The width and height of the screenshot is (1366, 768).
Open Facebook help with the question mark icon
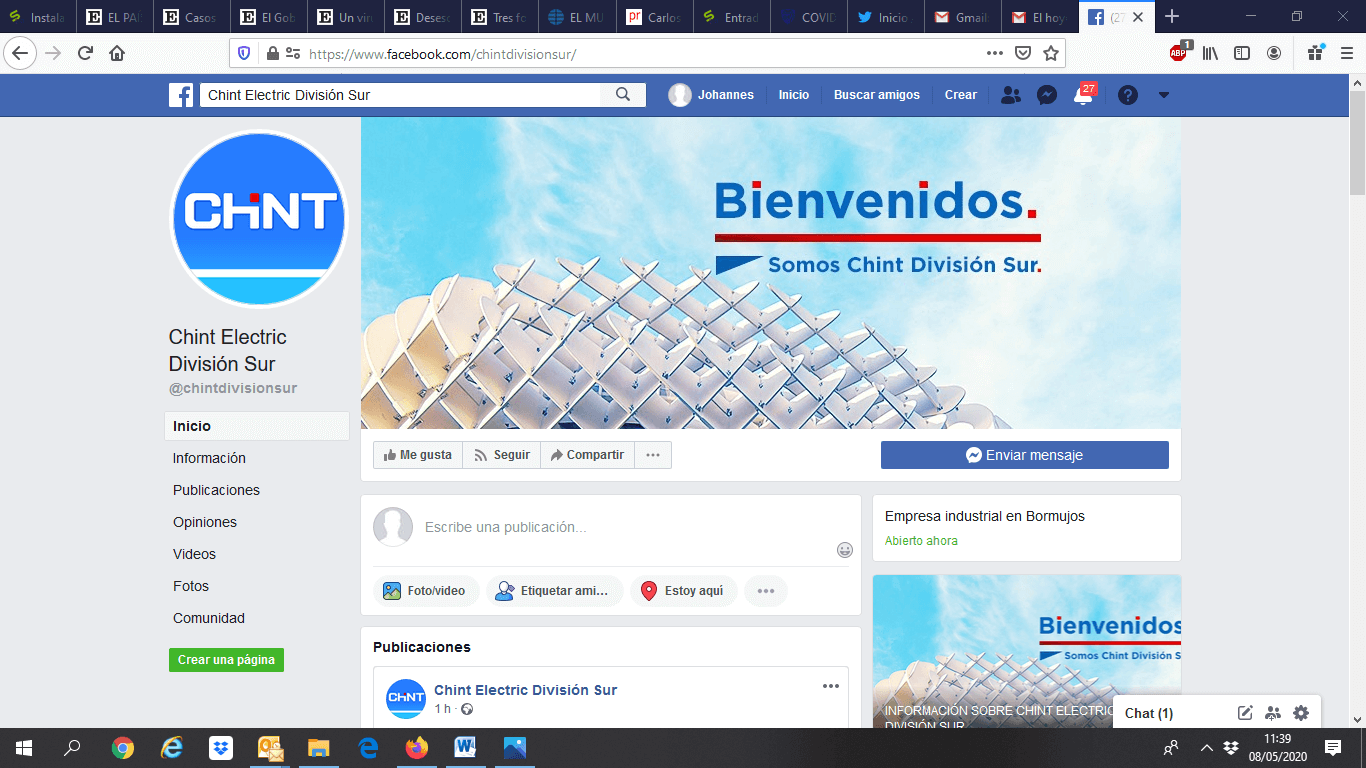pyautogui.click(x=1128, y=94)
